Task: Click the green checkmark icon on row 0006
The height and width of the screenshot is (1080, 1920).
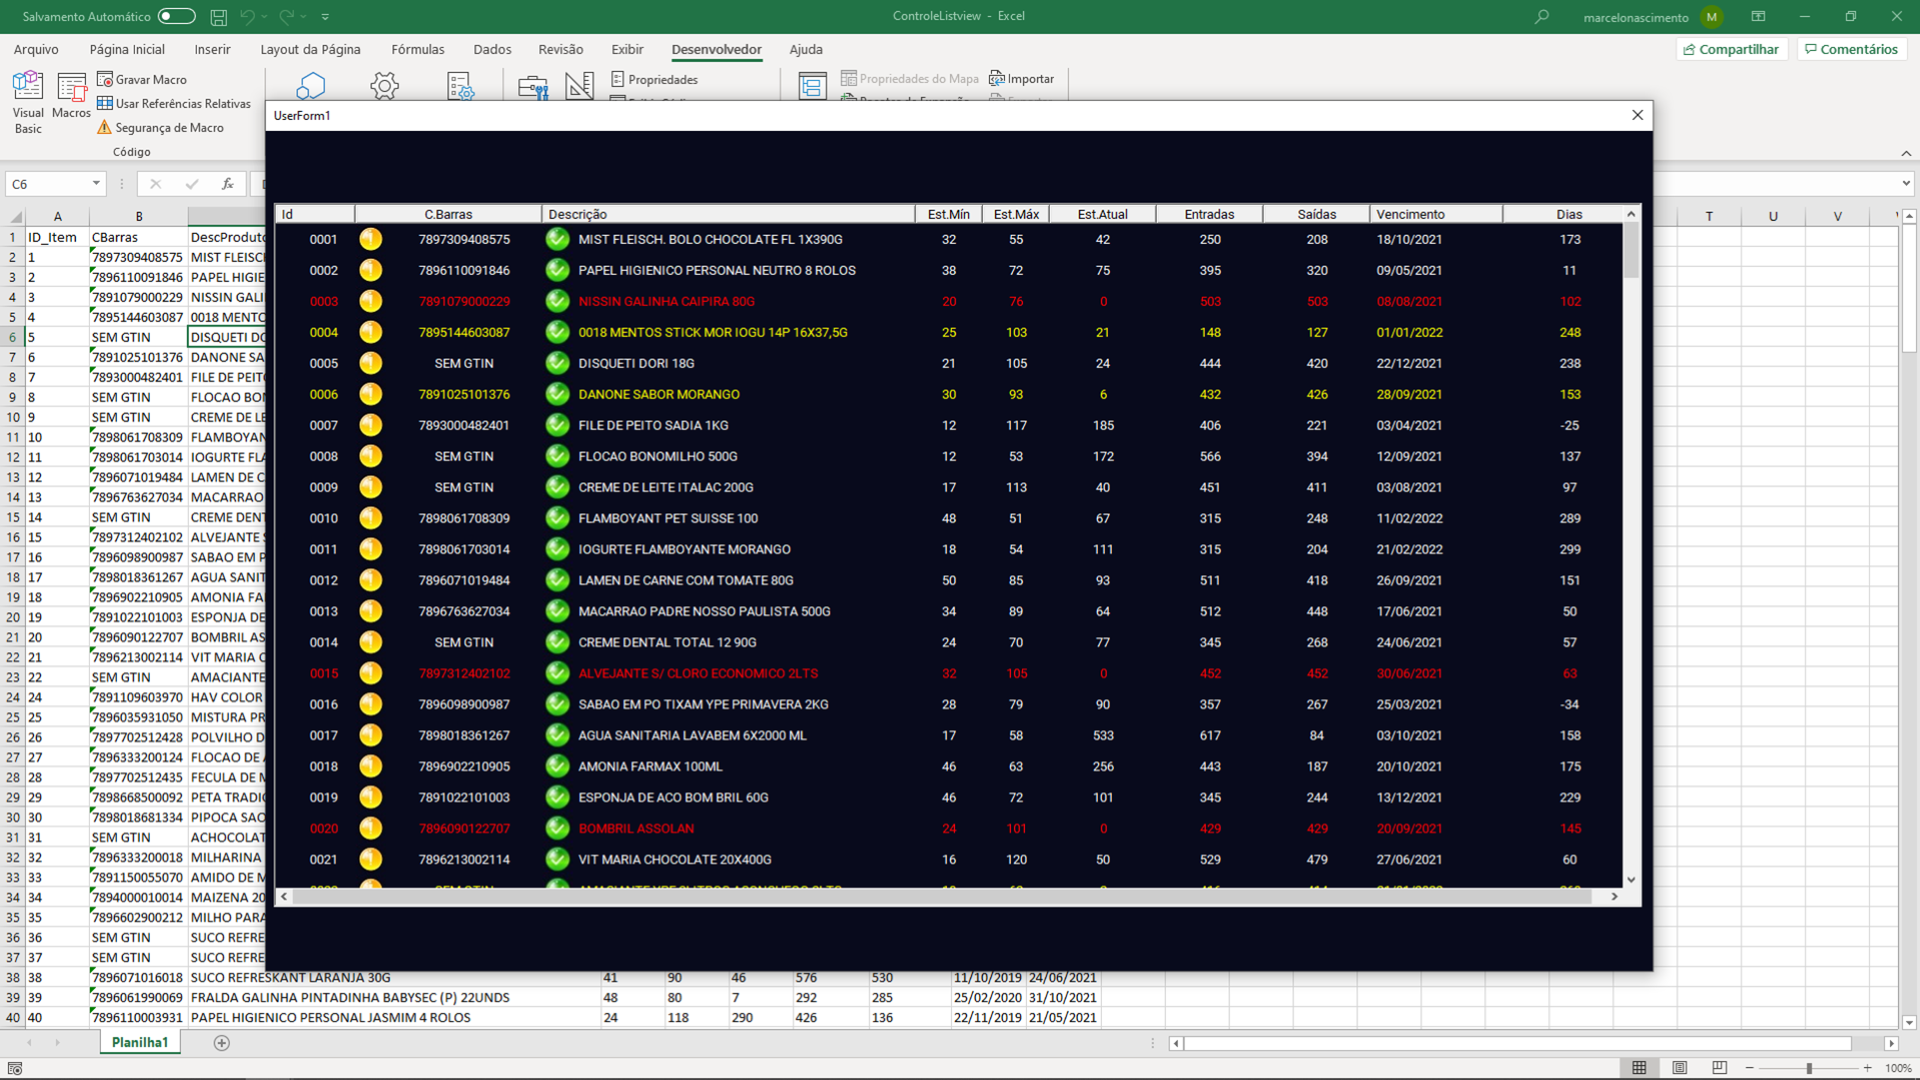Action: (x=558, y=394)
